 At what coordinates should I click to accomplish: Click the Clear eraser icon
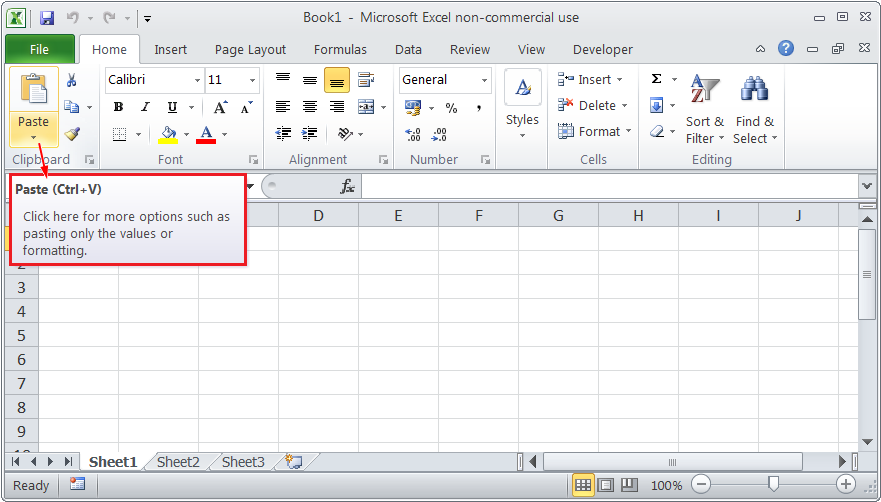(657, 132)
